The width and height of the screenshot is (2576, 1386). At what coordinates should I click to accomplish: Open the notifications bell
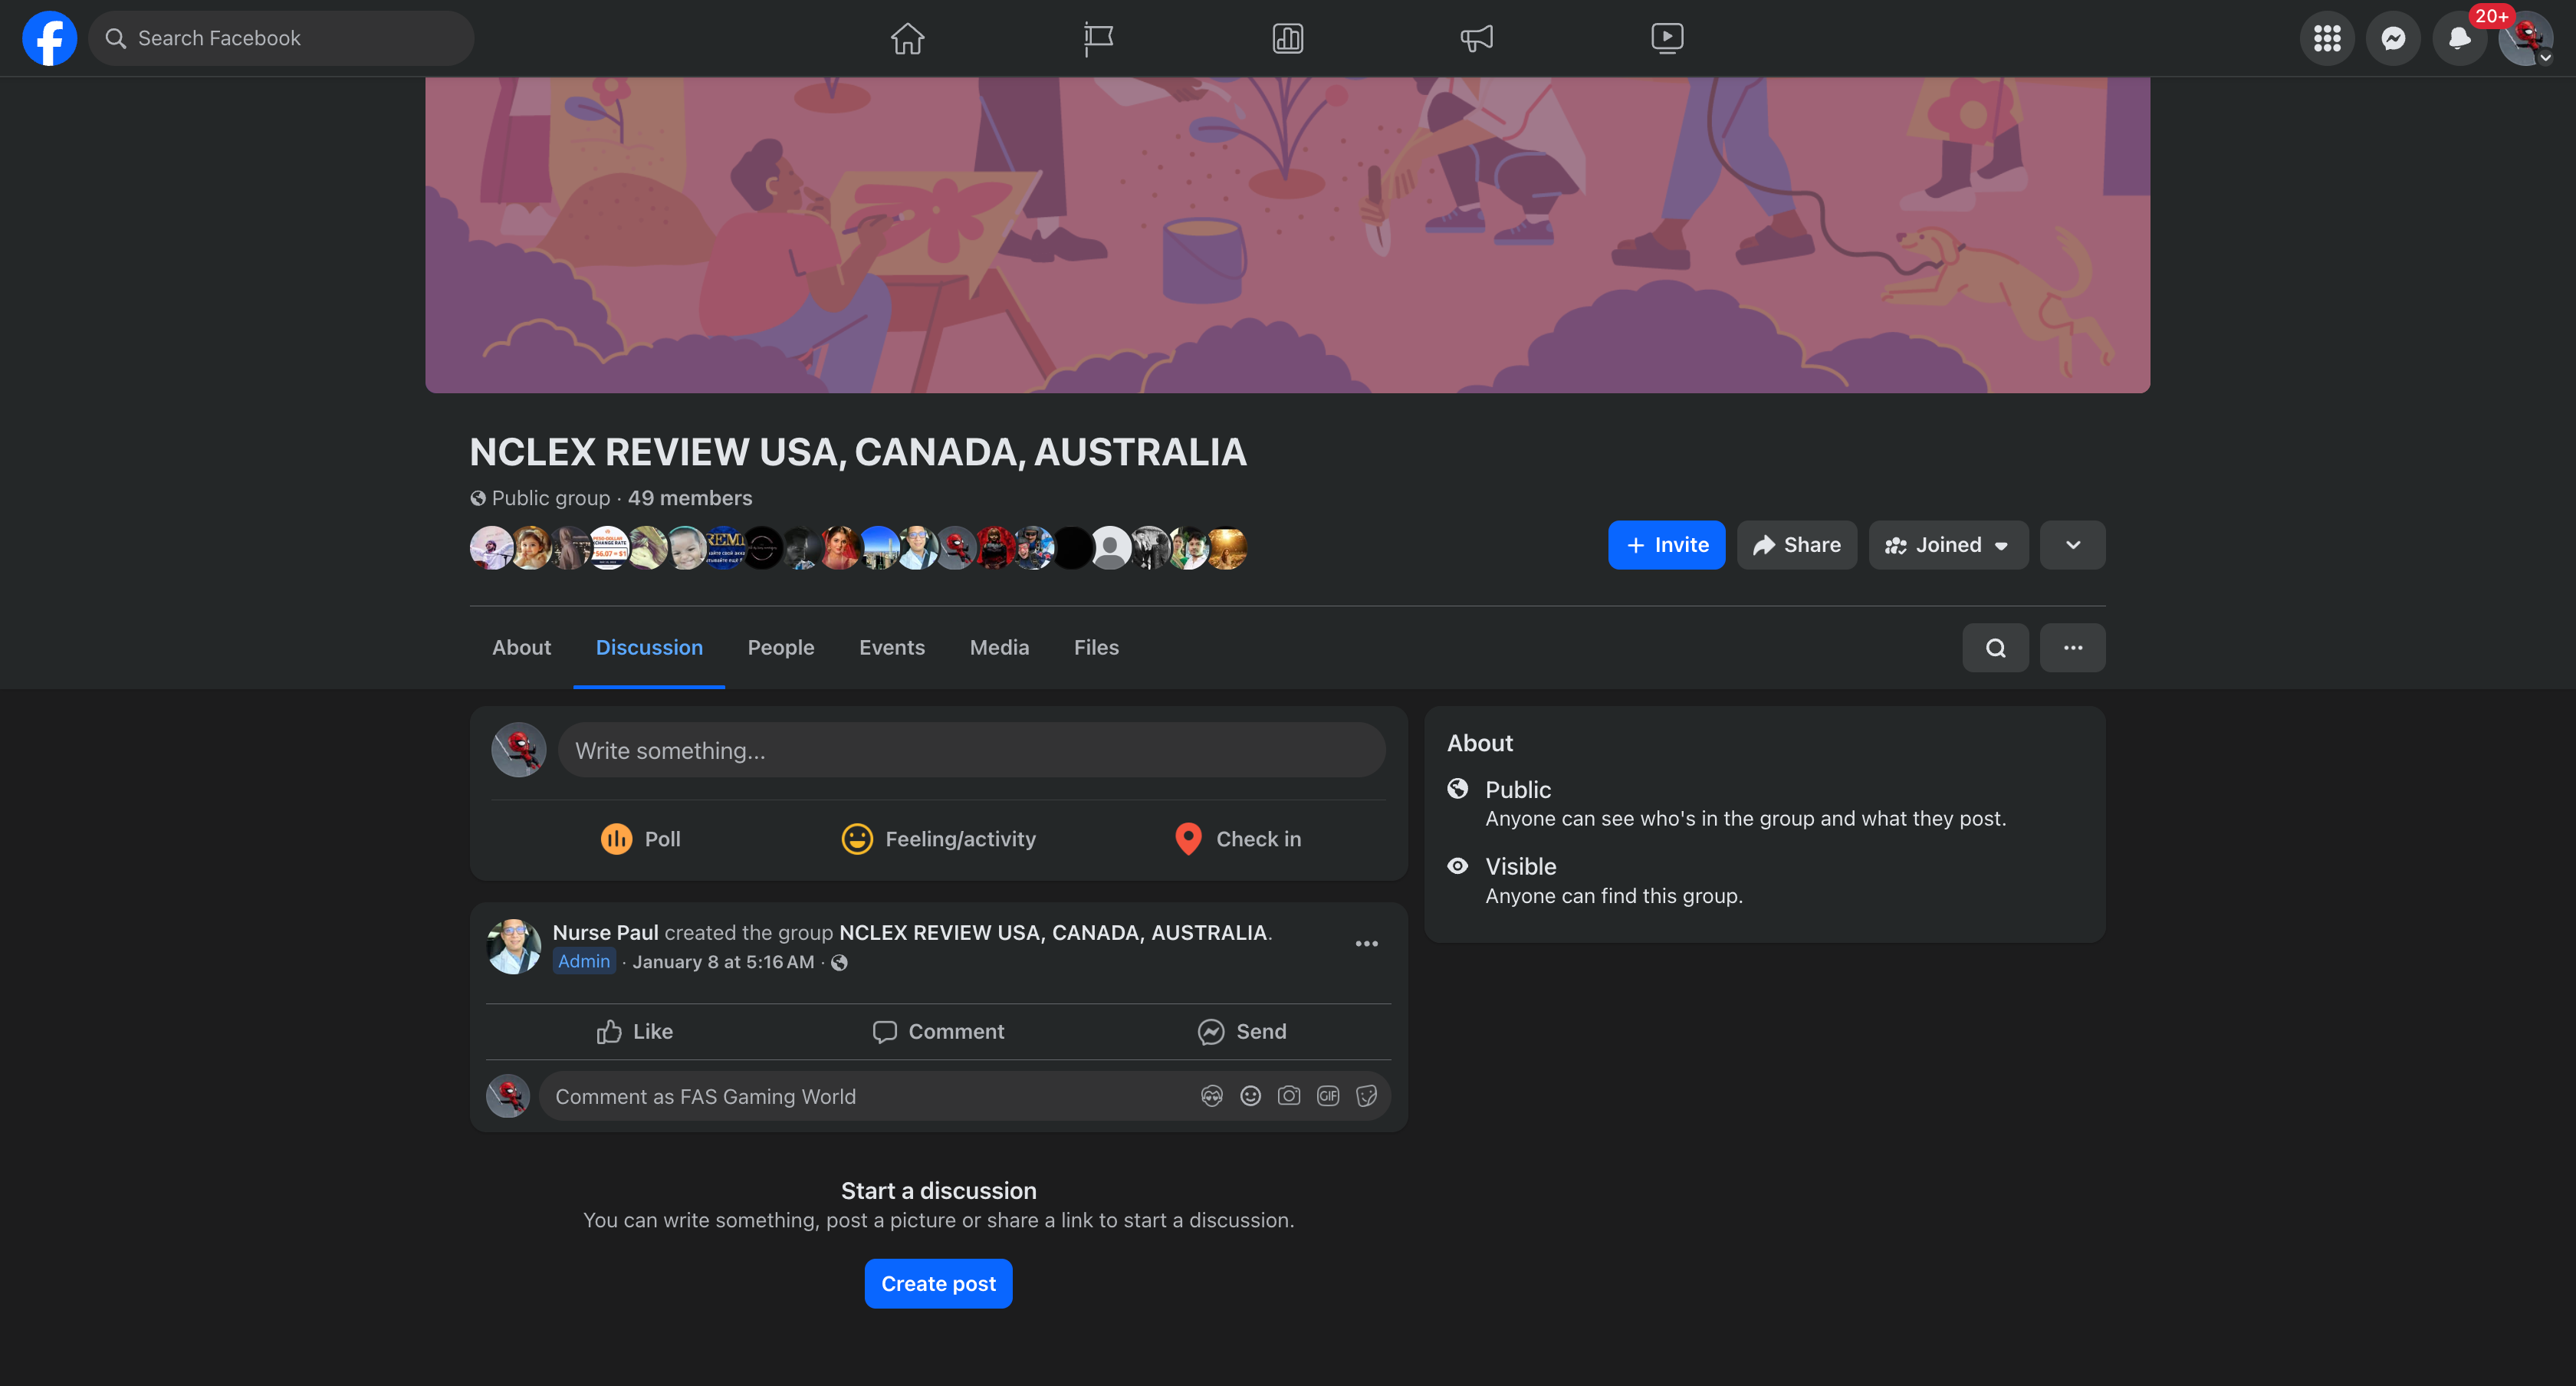click(x=2459, y=38)
